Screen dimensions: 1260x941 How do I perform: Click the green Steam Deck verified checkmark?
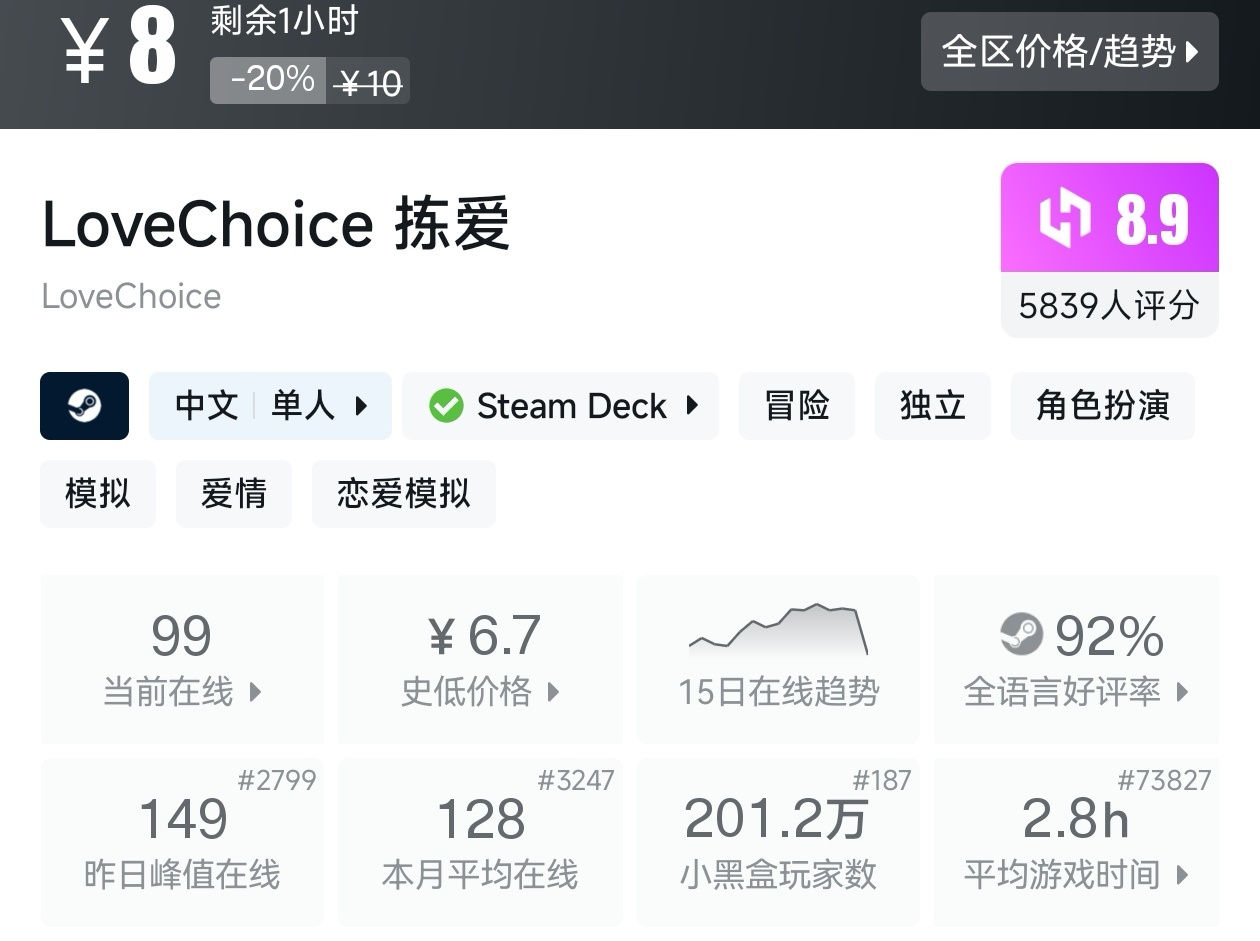446,406
